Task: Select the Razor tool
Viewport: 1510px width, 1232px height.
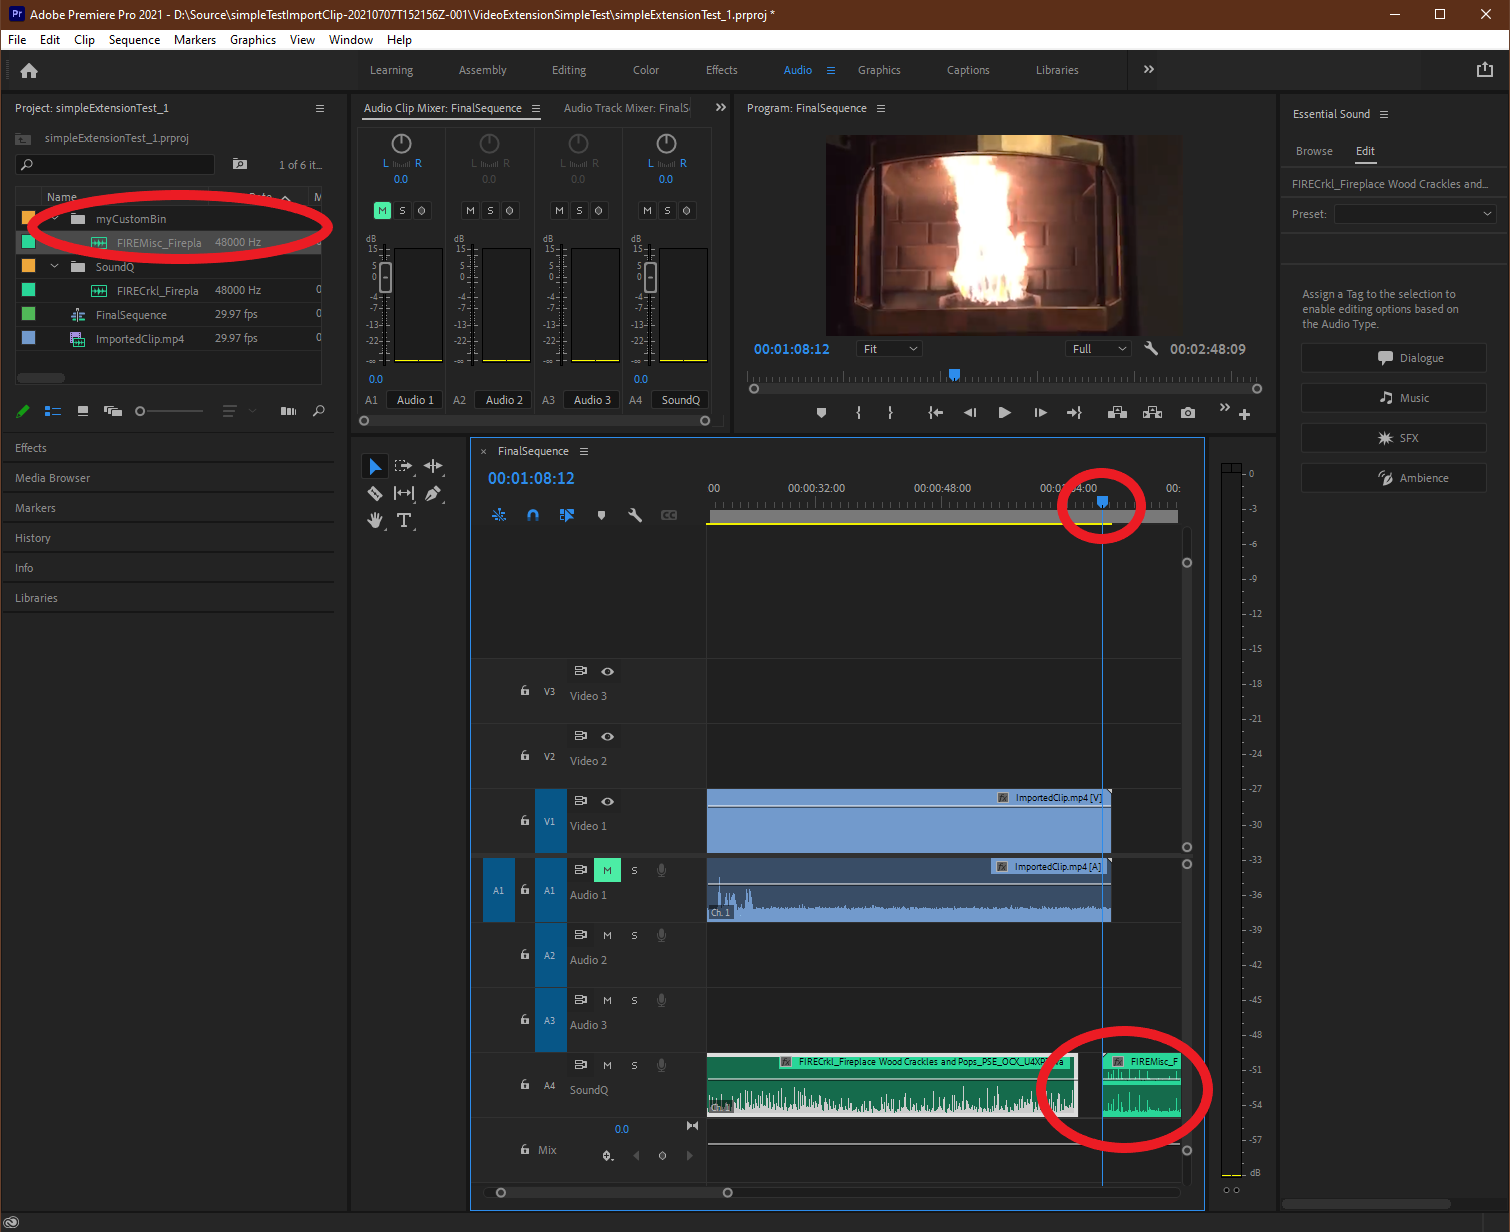Action: coord(374,493)
